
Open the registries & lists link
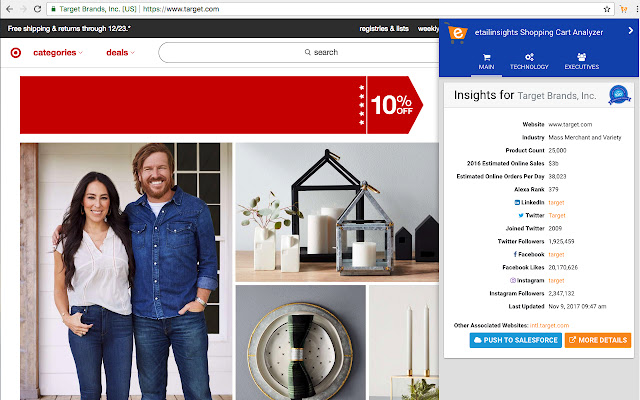[384, 29]
